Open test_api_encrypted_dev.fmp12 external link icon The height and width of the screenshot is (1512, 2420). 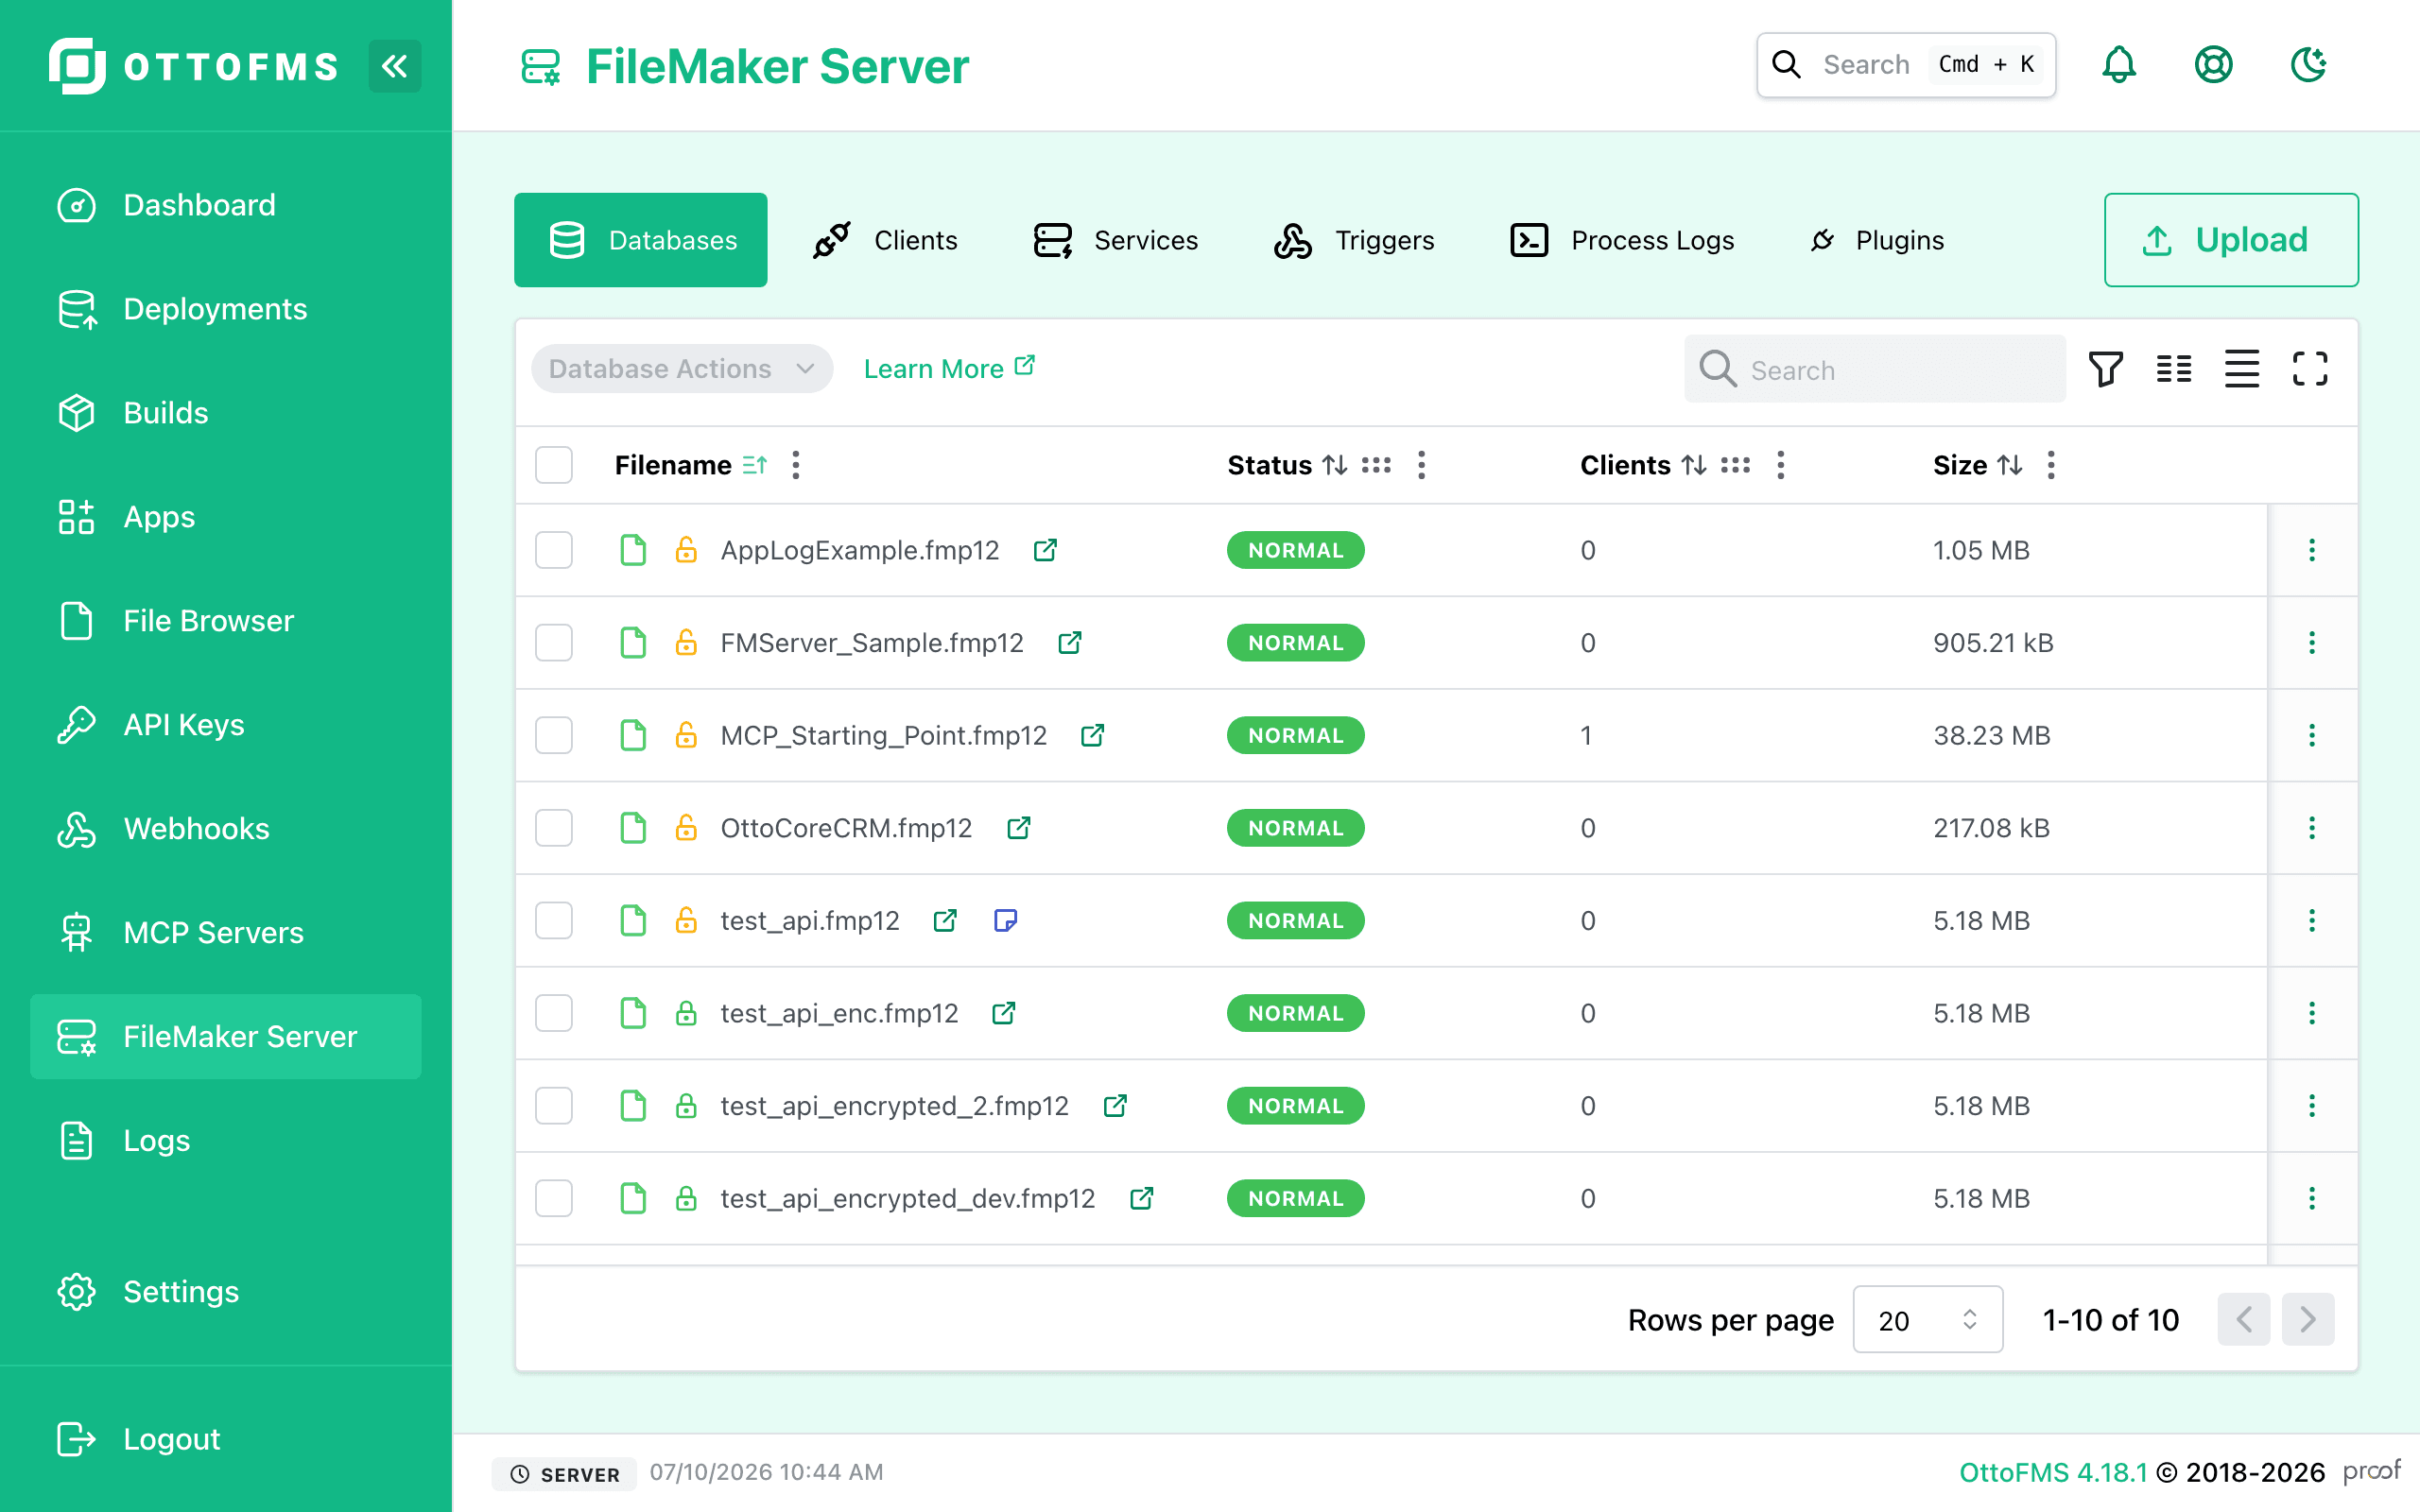[1141, 1198]
